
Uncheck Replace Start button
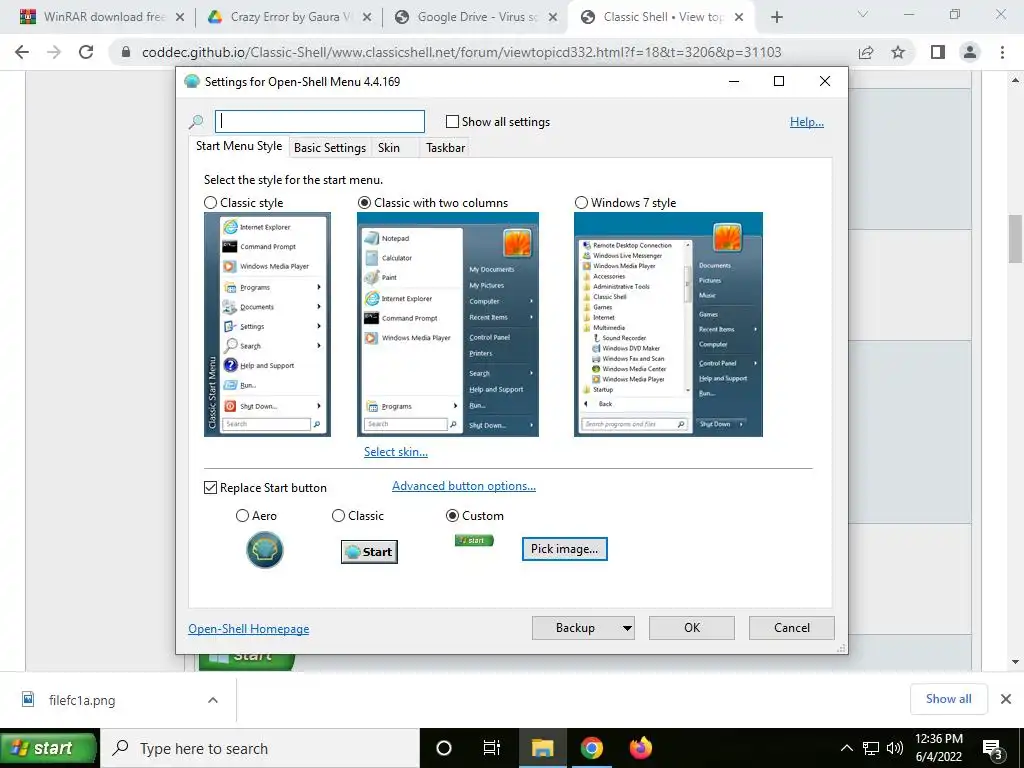pyautogui.click(x=210, y=488)
